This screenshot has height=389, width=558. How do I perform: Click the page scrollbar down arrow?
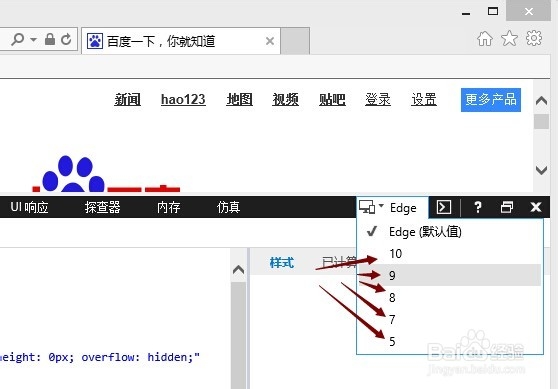click(541, 170)
